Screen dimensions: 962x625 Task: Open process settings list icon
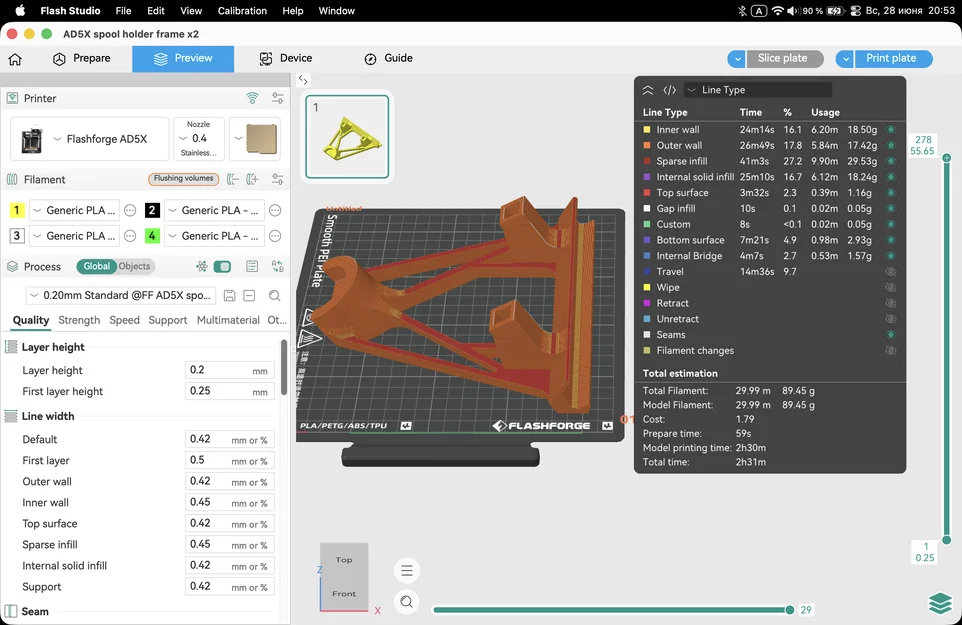coord(252,266)
